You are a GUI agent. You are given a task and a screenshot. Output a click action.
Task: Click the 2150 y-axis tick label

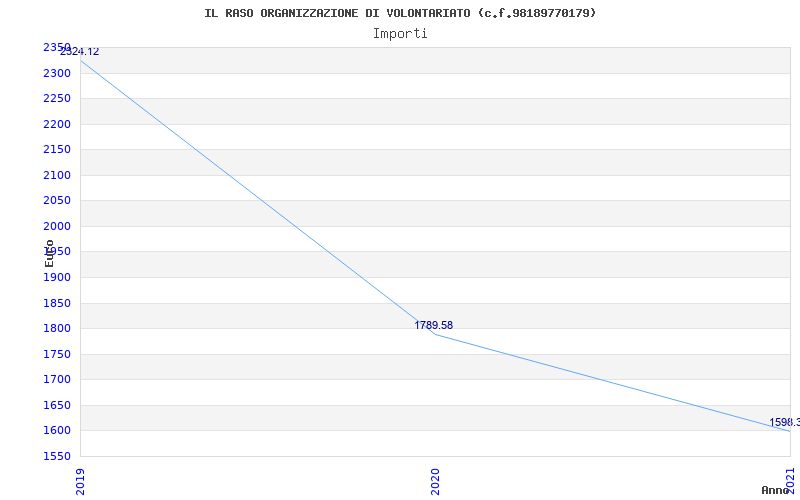click(x=57, y=149)
